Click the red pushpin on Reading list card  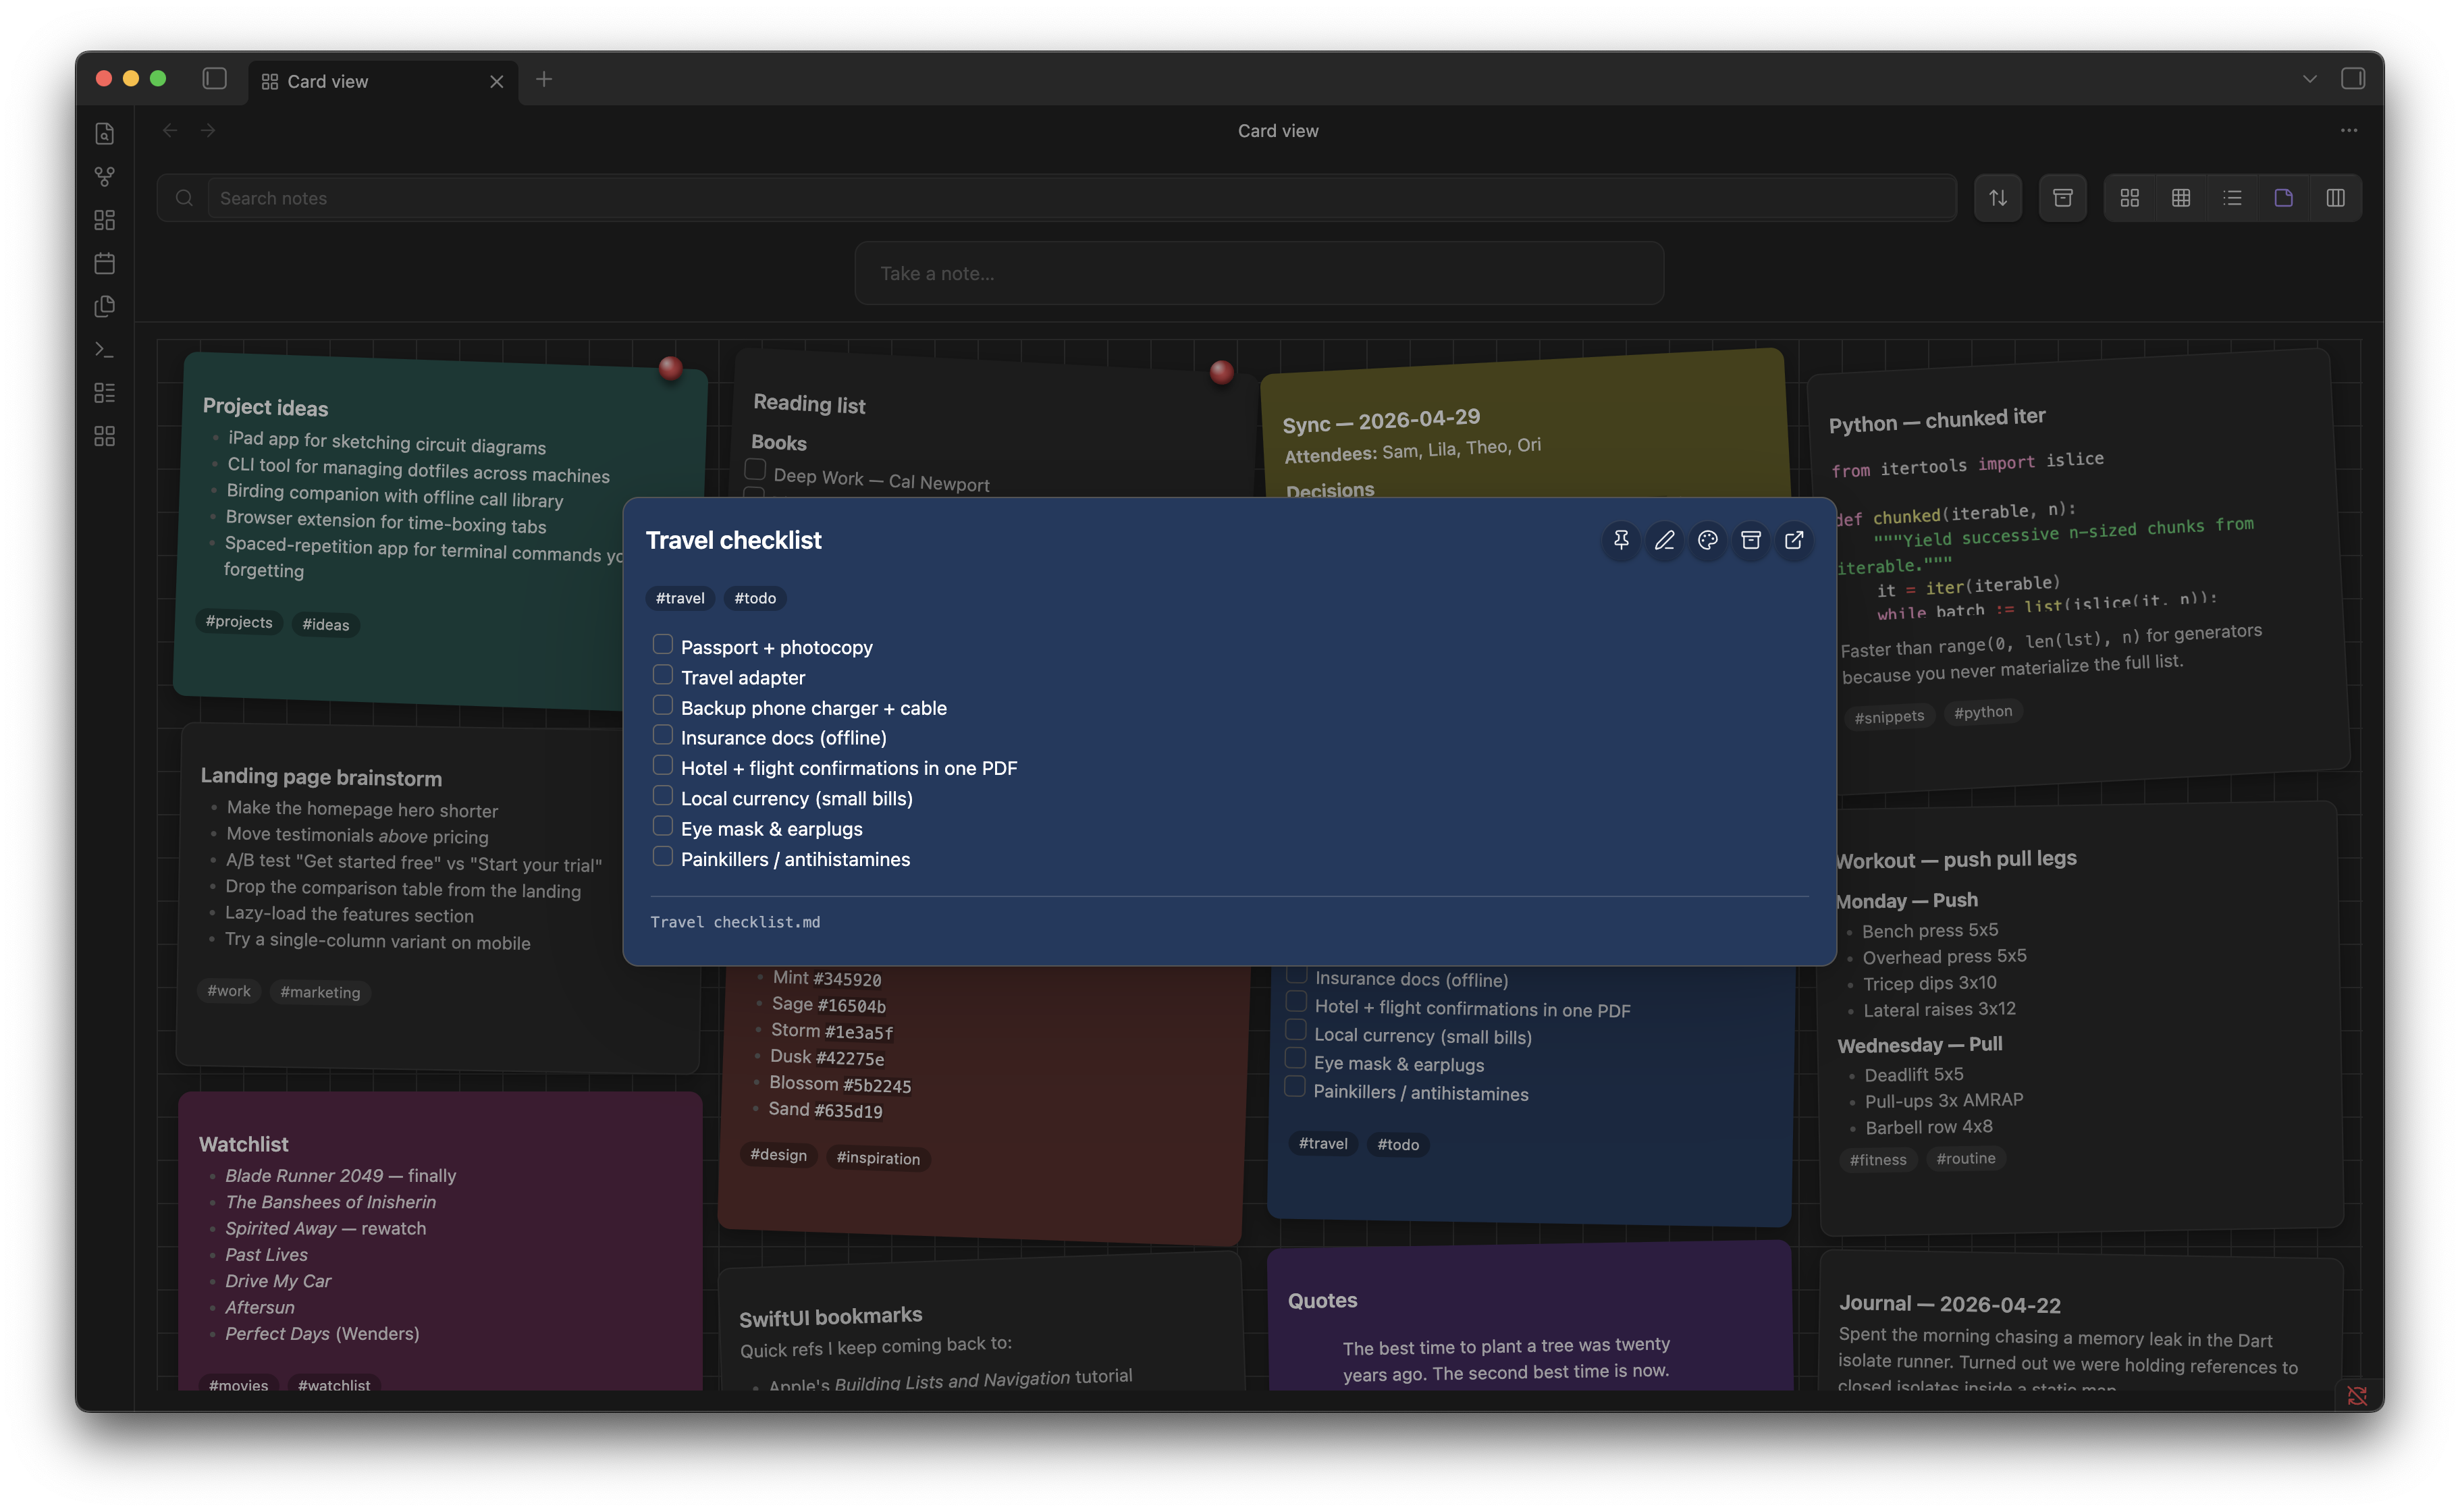click(x=1221, y=372)
